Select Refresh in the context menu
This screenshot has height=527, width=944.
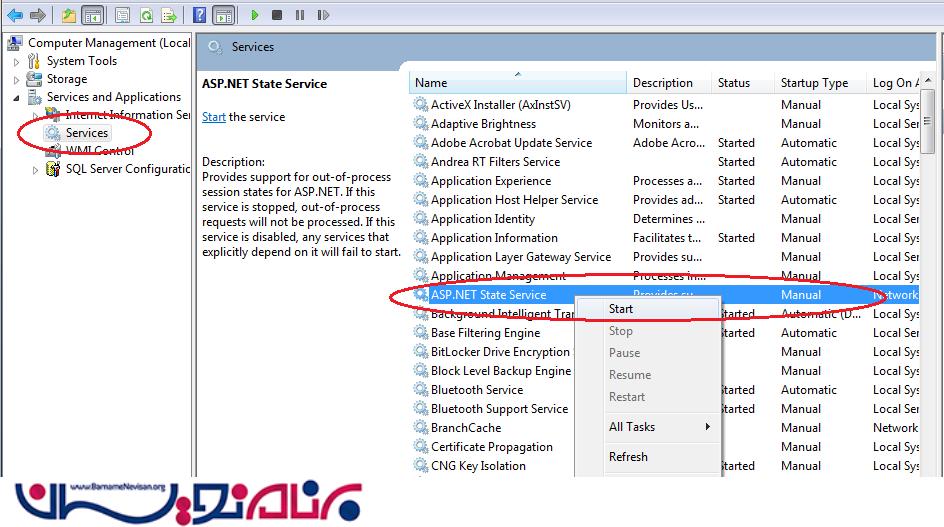[628, 457]
